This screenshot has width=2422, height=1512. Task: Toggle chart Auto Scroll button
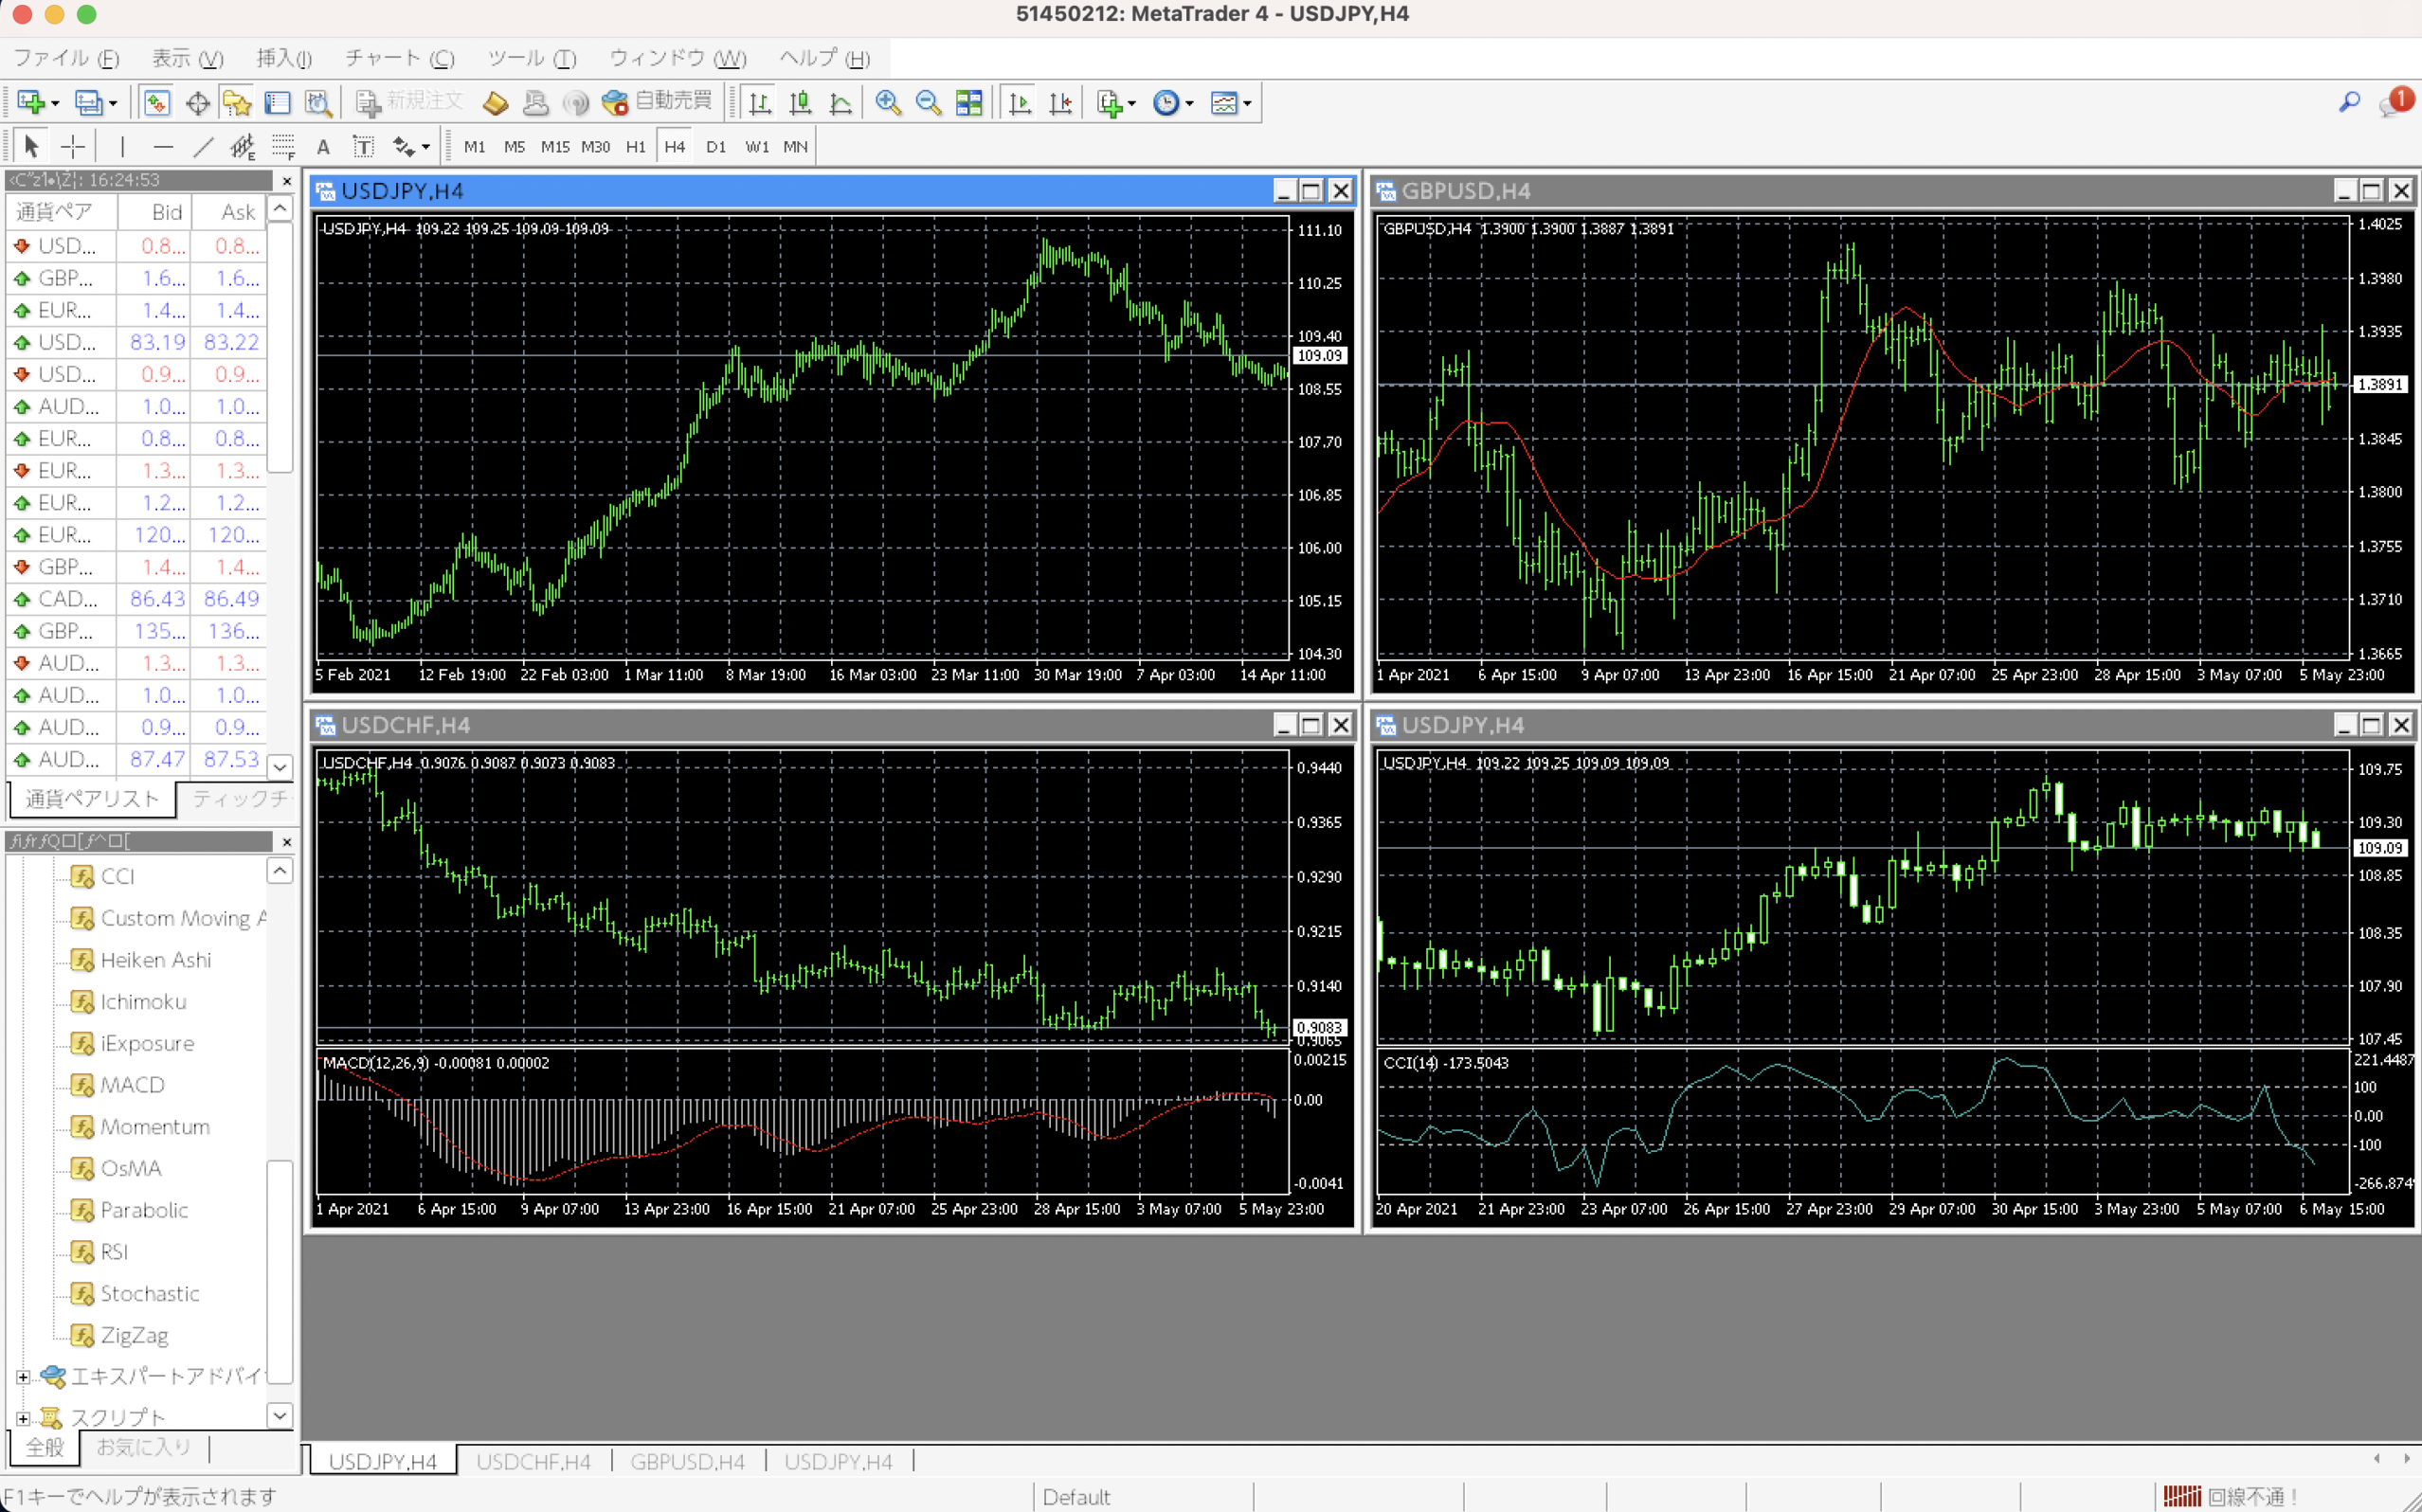click(1019, 103)
